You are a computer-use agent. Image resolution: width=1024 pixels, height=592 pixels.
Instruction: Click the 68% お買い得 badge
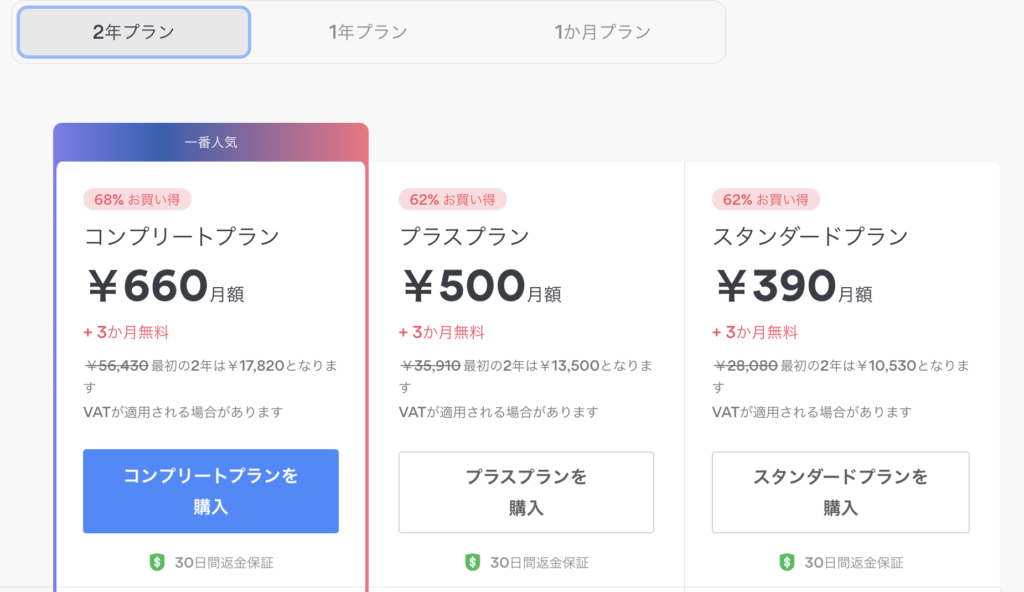pos(137,199)
